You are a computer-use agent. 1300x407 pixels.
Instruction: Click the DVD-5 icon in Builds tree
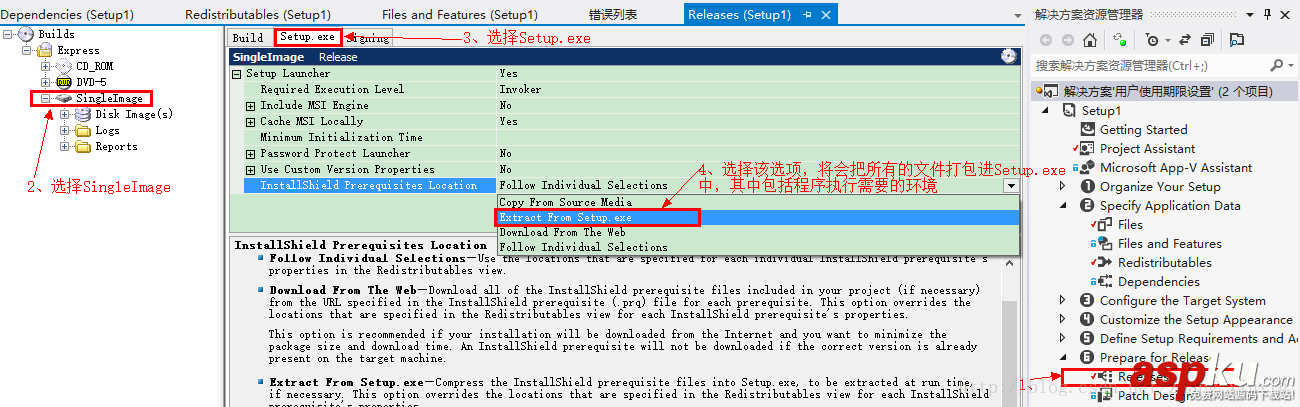click(63, 82)
